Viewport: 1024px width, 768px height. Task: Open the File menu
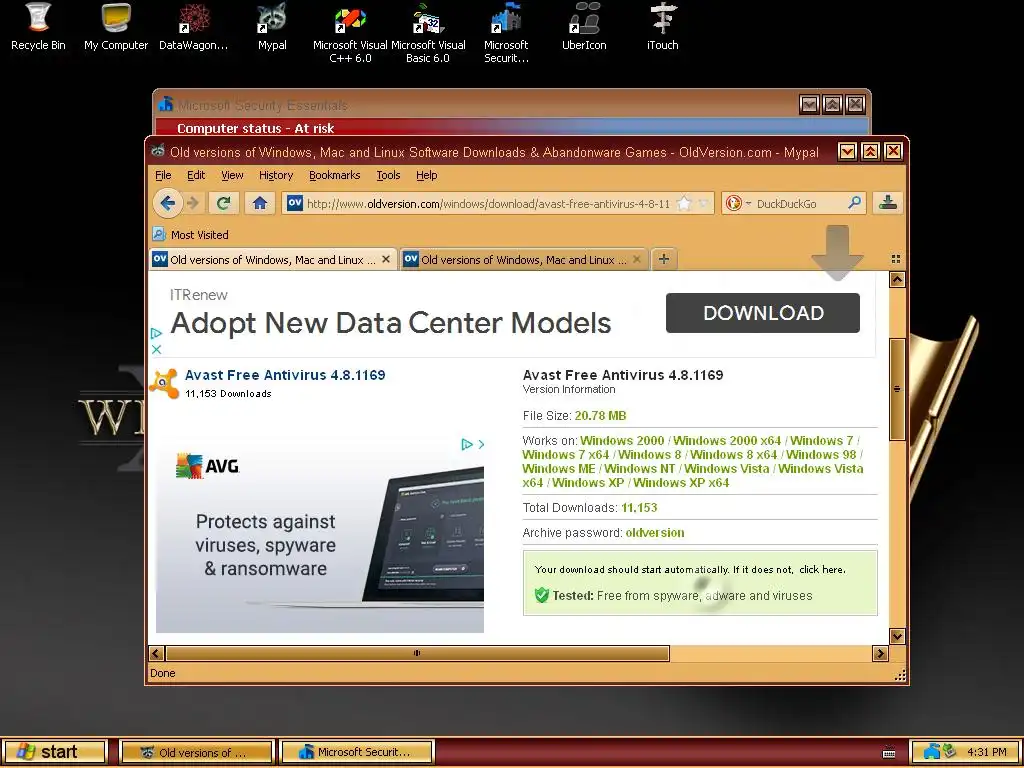point(163,175)
